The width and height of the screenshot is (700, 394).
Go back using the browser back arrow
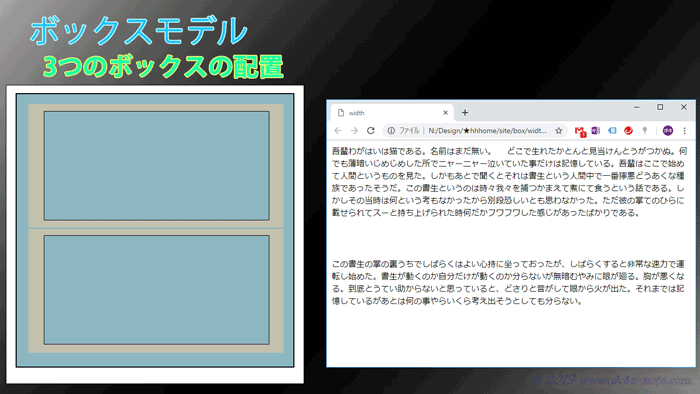338,130
